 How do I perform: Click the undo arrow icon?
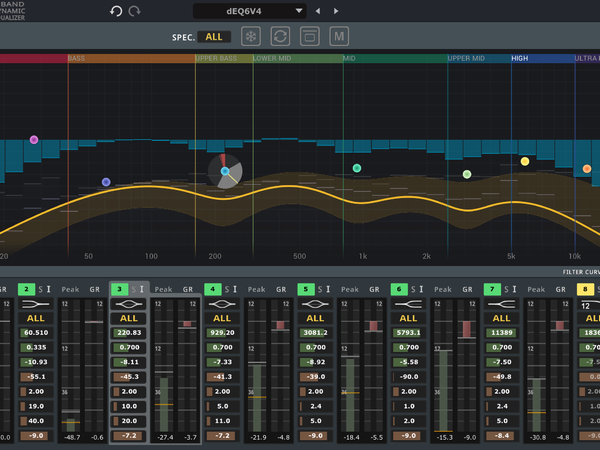pos(116,11)
